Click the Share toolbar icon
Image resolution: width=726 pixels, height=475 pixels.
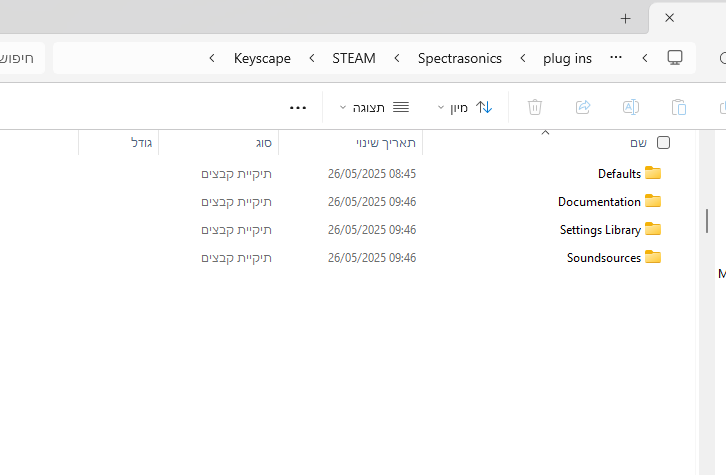pyautogui.click(x=583, y=107)
